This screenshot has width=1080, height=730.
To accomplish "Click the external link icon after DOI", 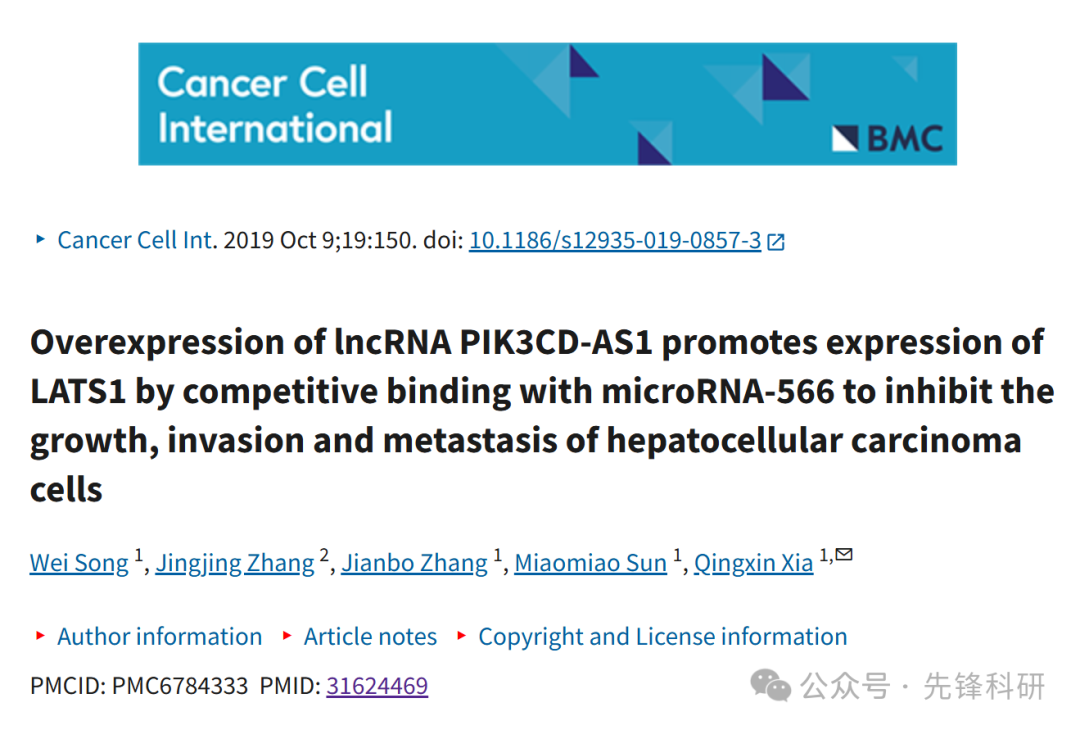I will click(776, 242).
